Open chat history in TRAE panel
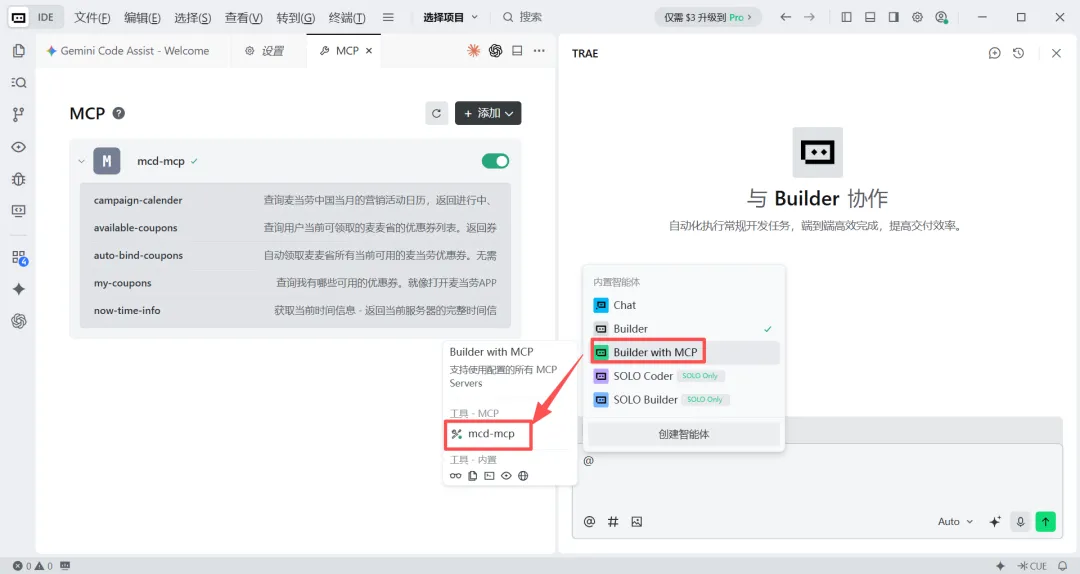 coord(1019,53)
